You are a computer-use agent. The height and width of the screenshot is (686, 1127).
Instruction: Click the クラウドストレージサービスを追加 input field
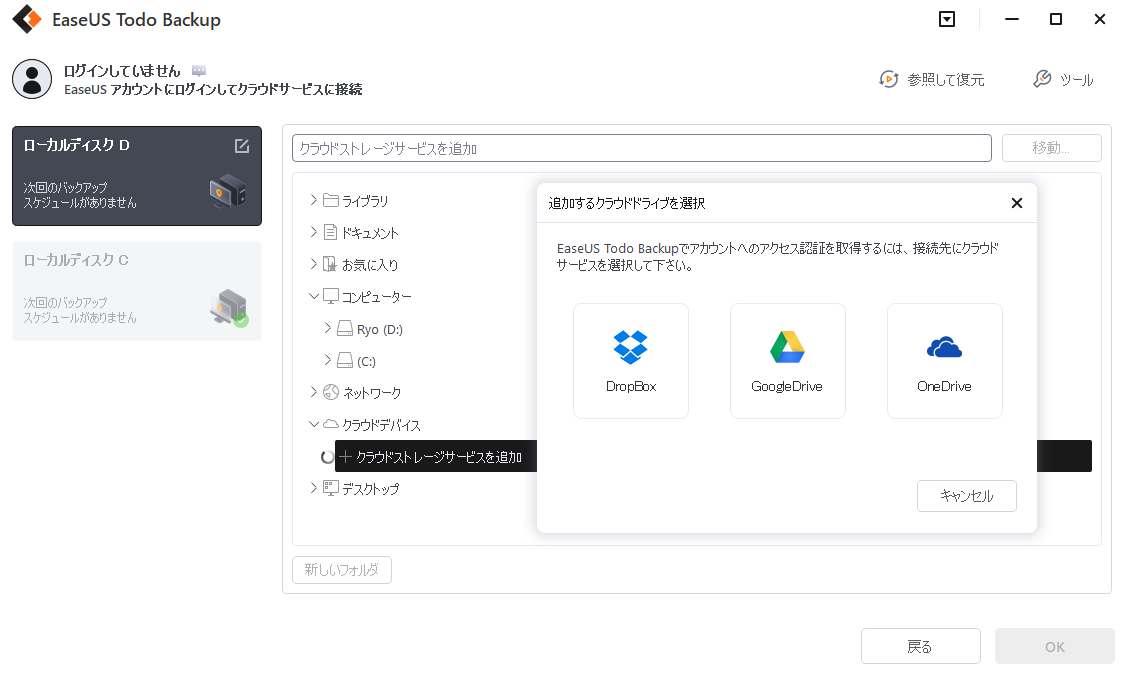pyautogui.click(x=641, y=147)
